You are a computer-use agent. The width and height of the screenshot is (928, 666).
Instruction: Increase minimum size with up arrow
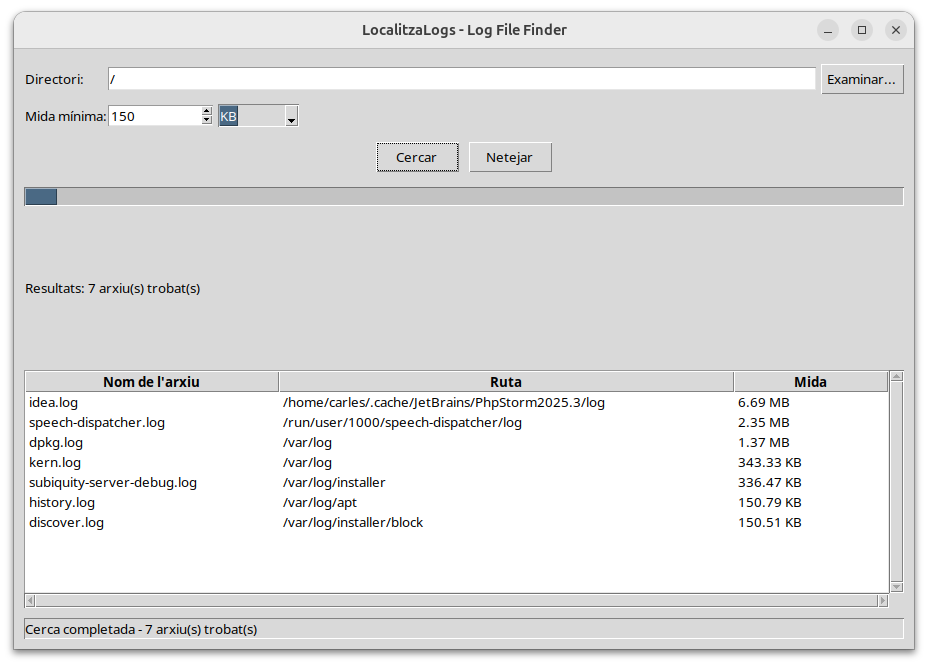(x=207, y=111)
